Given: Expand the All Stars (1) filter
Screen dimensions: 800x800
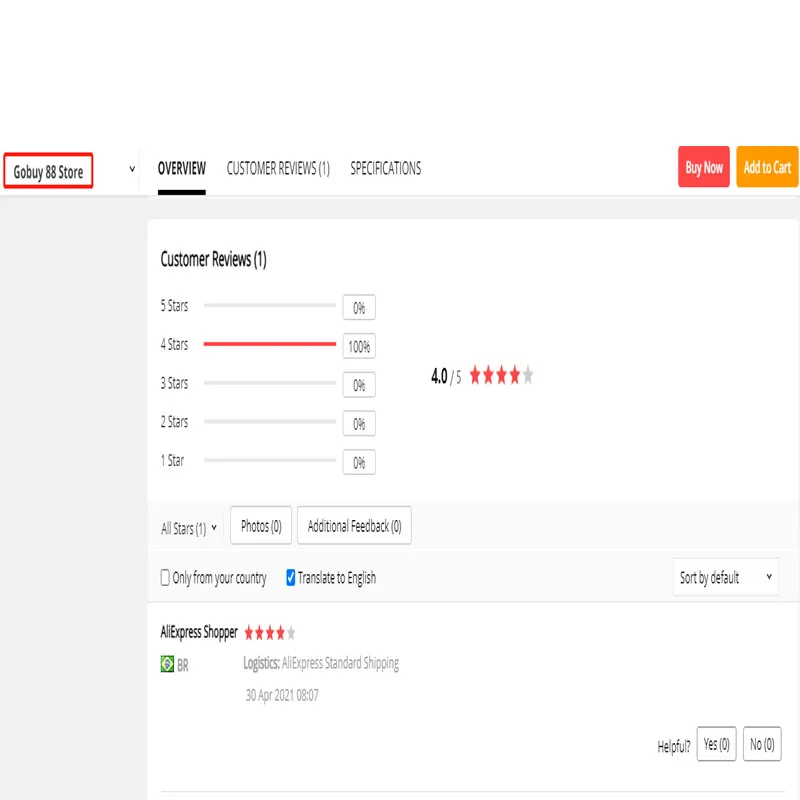Looking at the screenshot, I should click(189, 528).
